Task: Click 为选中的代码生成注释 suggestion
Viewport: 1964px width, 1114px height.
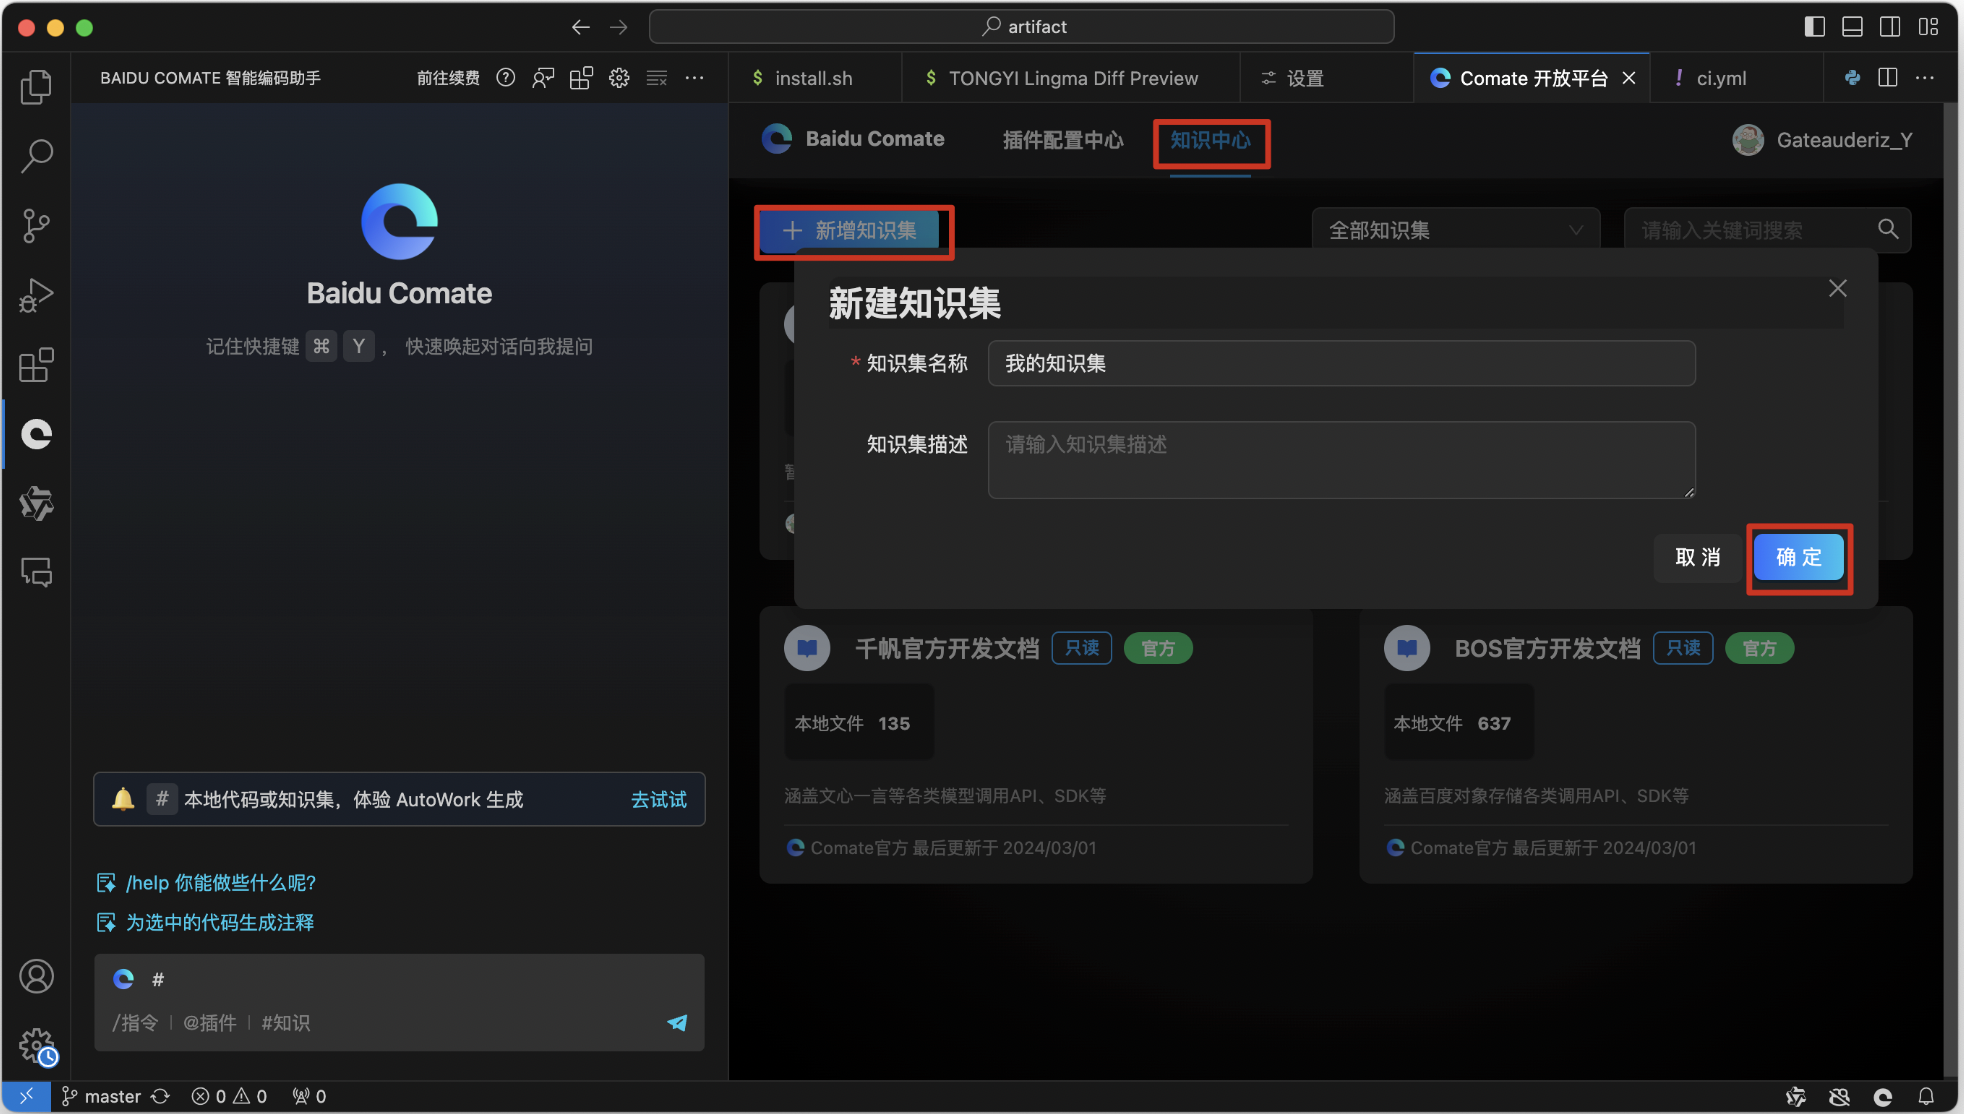Action: pyautogui.click(x=206, y=922)
